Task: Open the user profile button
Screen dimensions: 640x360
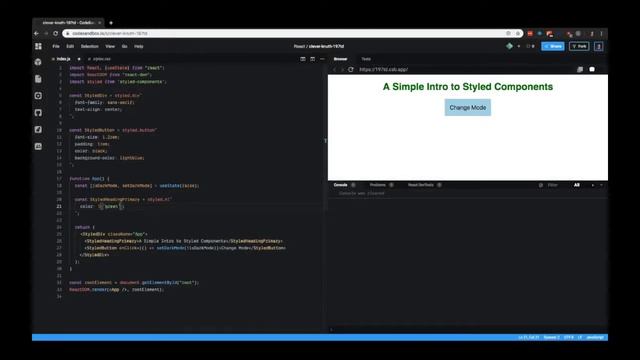Action: click(x=598, y=47)
